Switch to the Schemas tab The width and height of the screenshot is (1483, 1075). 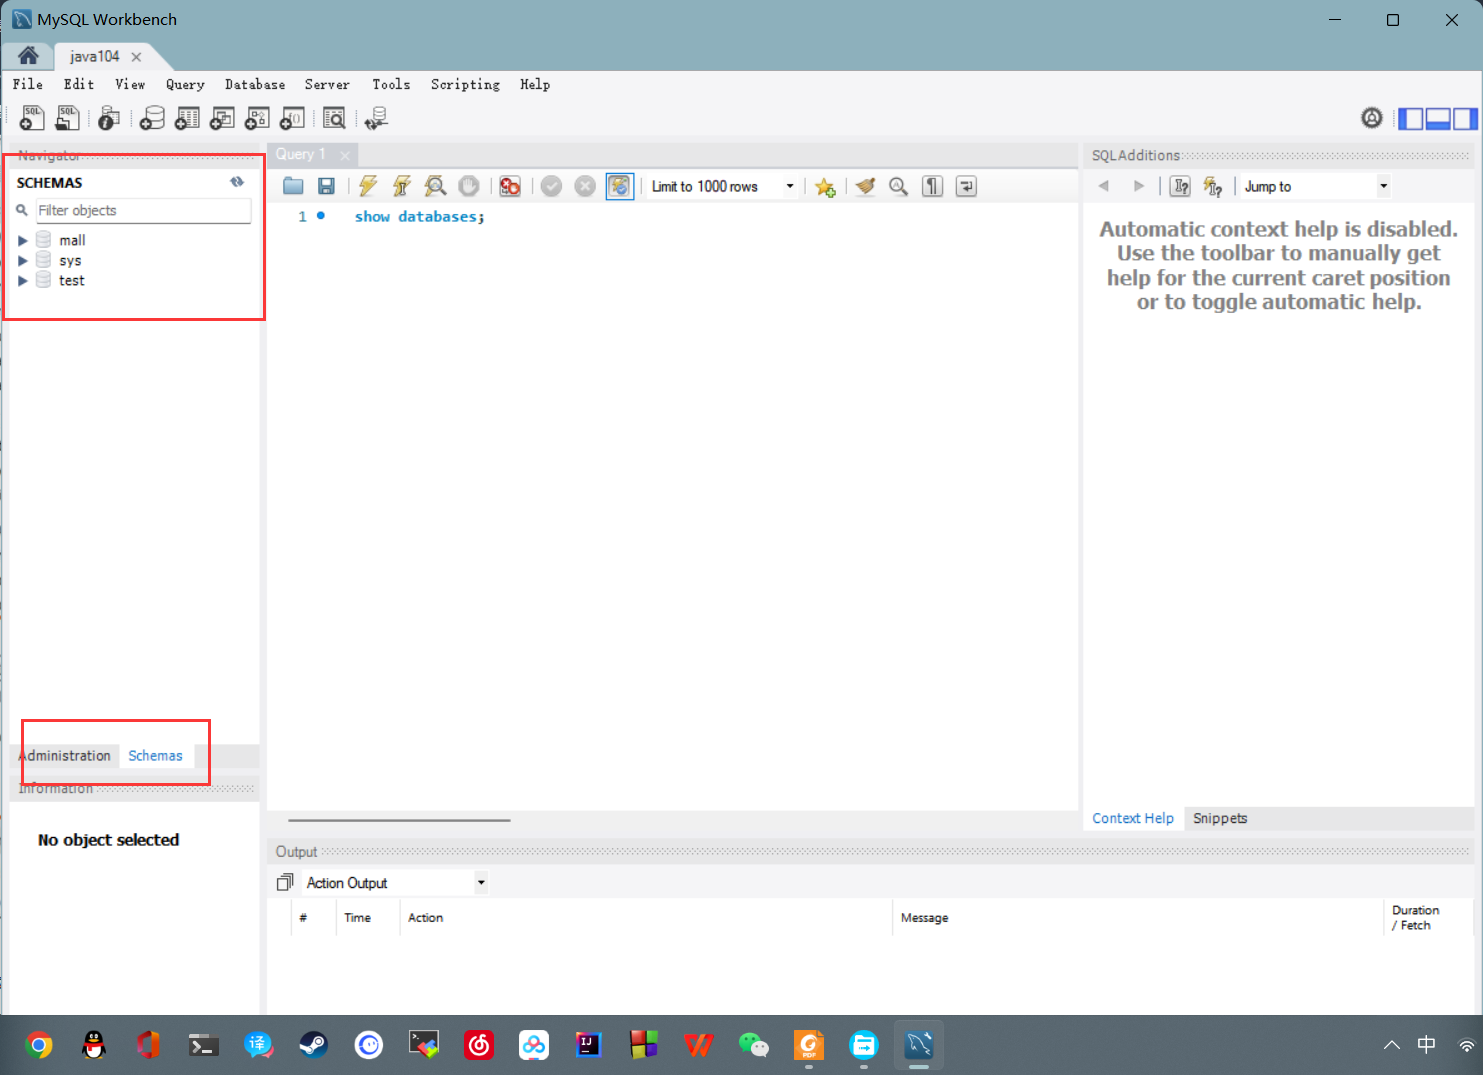155,756
